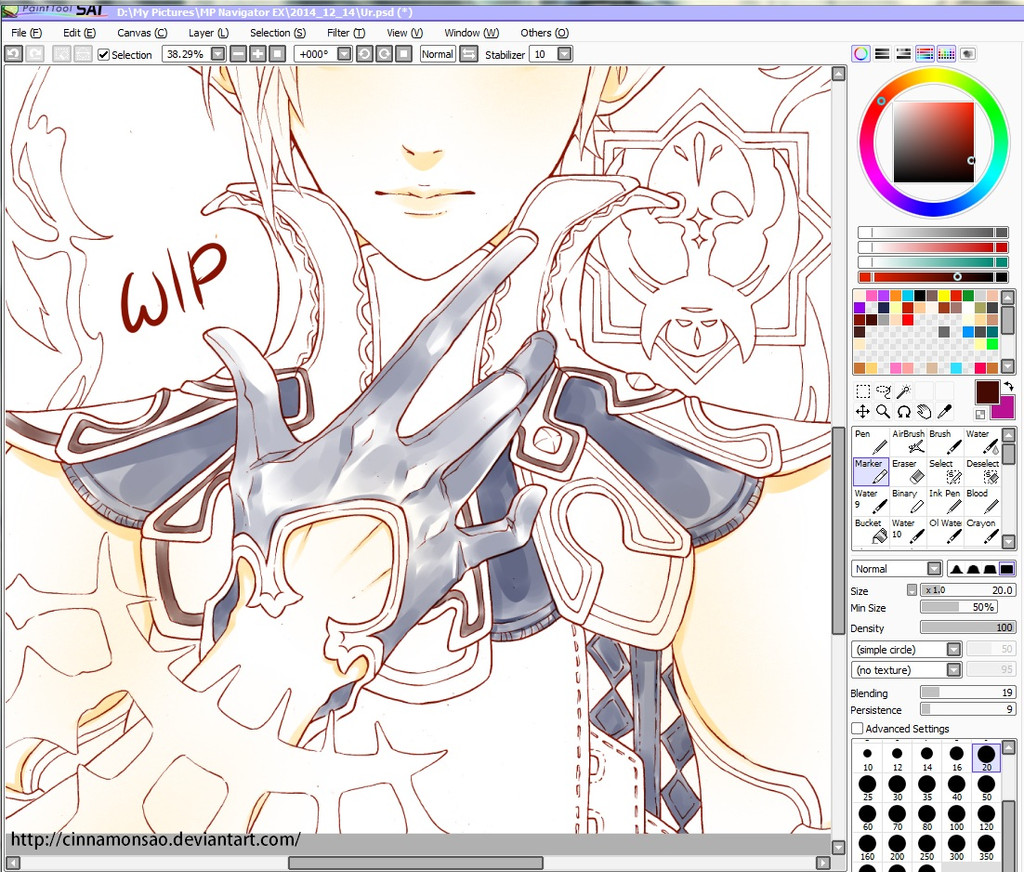Viewport: 1024px width, 872px height.
Task: Flip the canvas view horizontally
Action: (468, 54)
